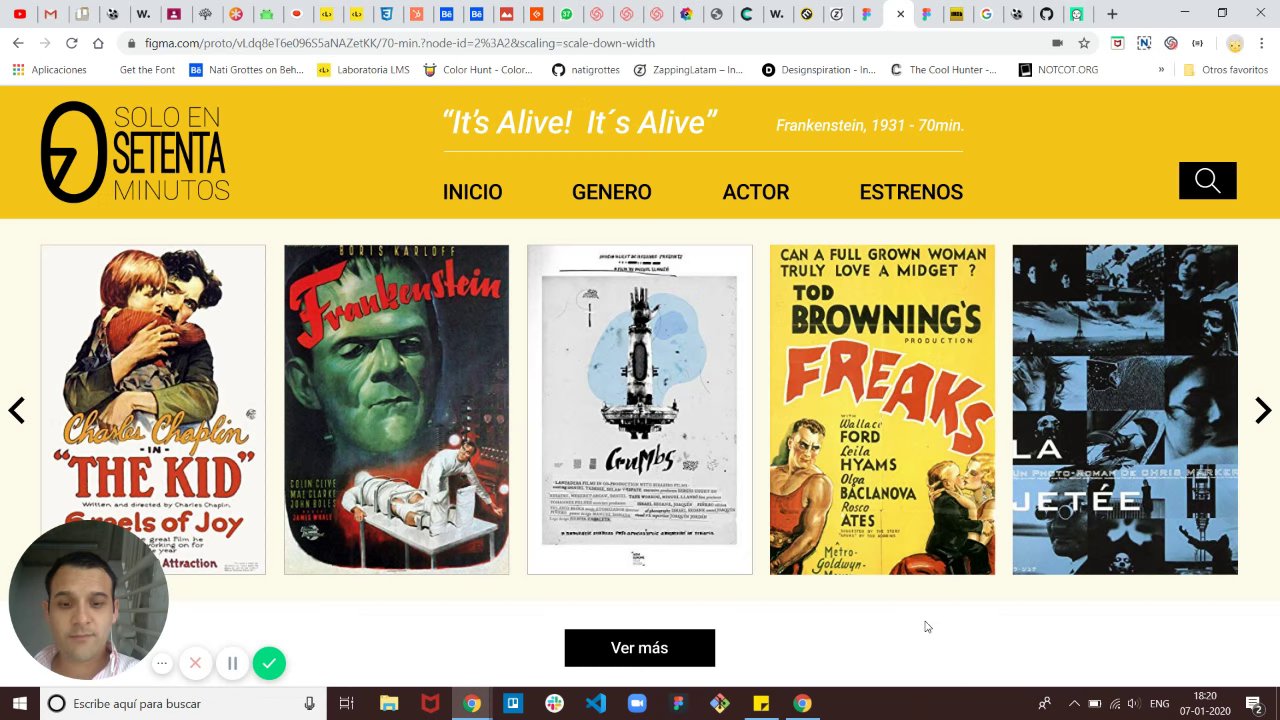Viewport: 1280px width, 720px height.
Task: Open File Explorer from the taskbar
Action: tap(389, 703)
